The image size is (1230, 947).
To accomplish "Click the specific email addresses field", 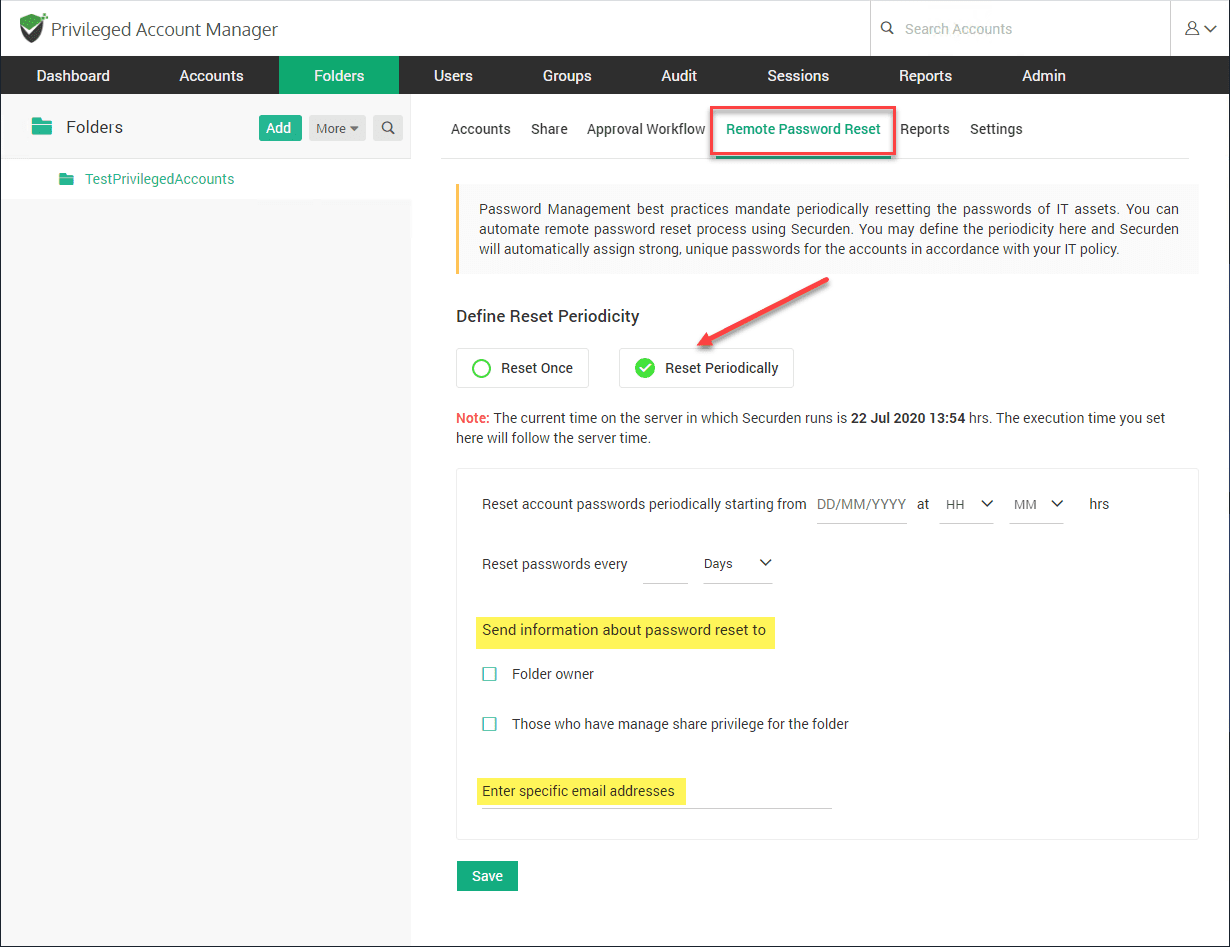I will (656, 792).
